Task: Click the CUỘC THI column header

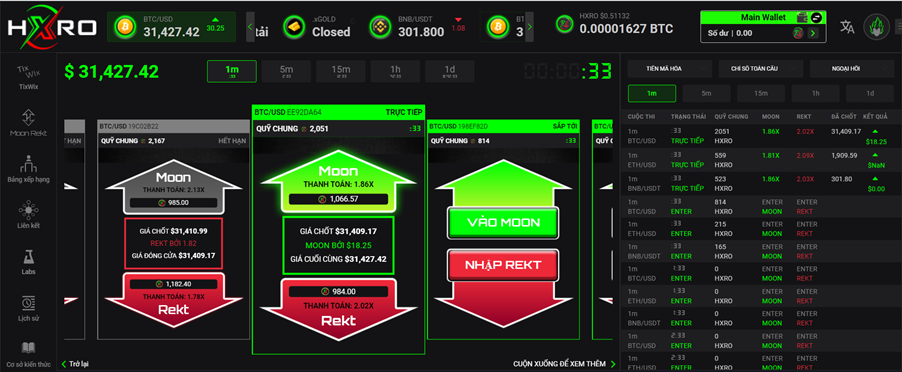Action: 640,116
